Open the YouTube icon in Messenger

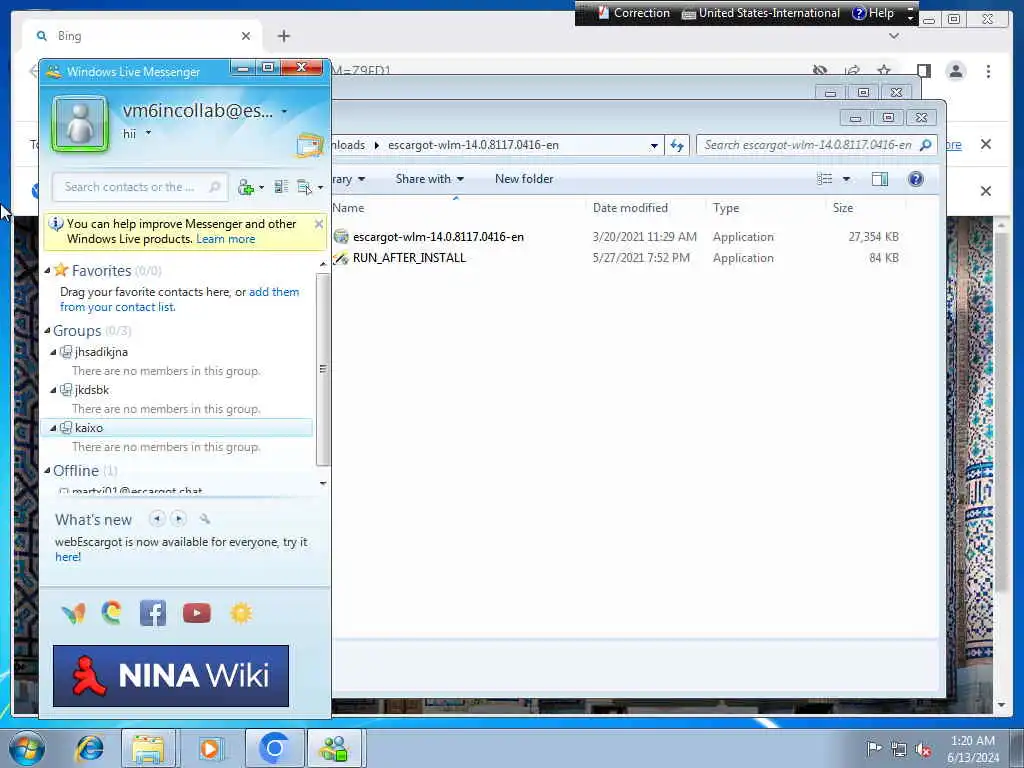tap(197, 613)
